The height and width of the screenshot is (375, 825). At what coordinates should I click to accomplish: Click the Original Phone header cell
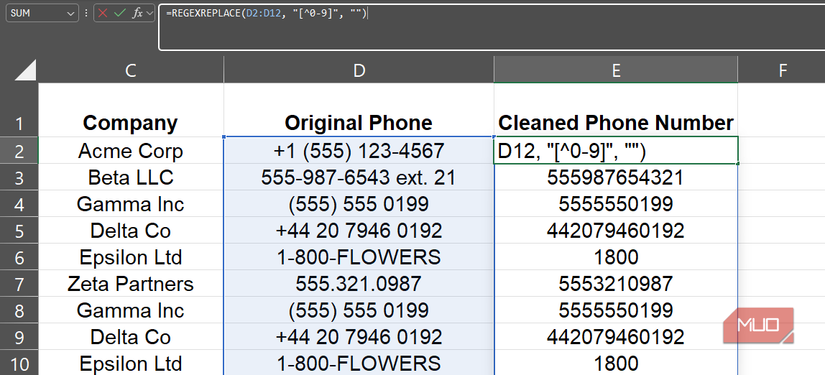pyautogui.click(x=359, y=110)
